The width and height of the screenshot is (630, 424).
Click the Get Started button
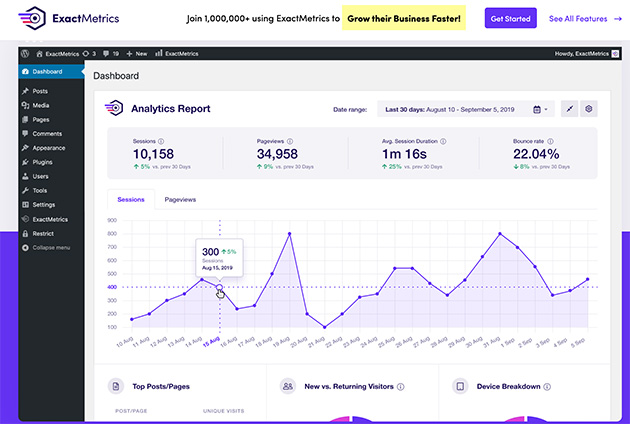510,18
